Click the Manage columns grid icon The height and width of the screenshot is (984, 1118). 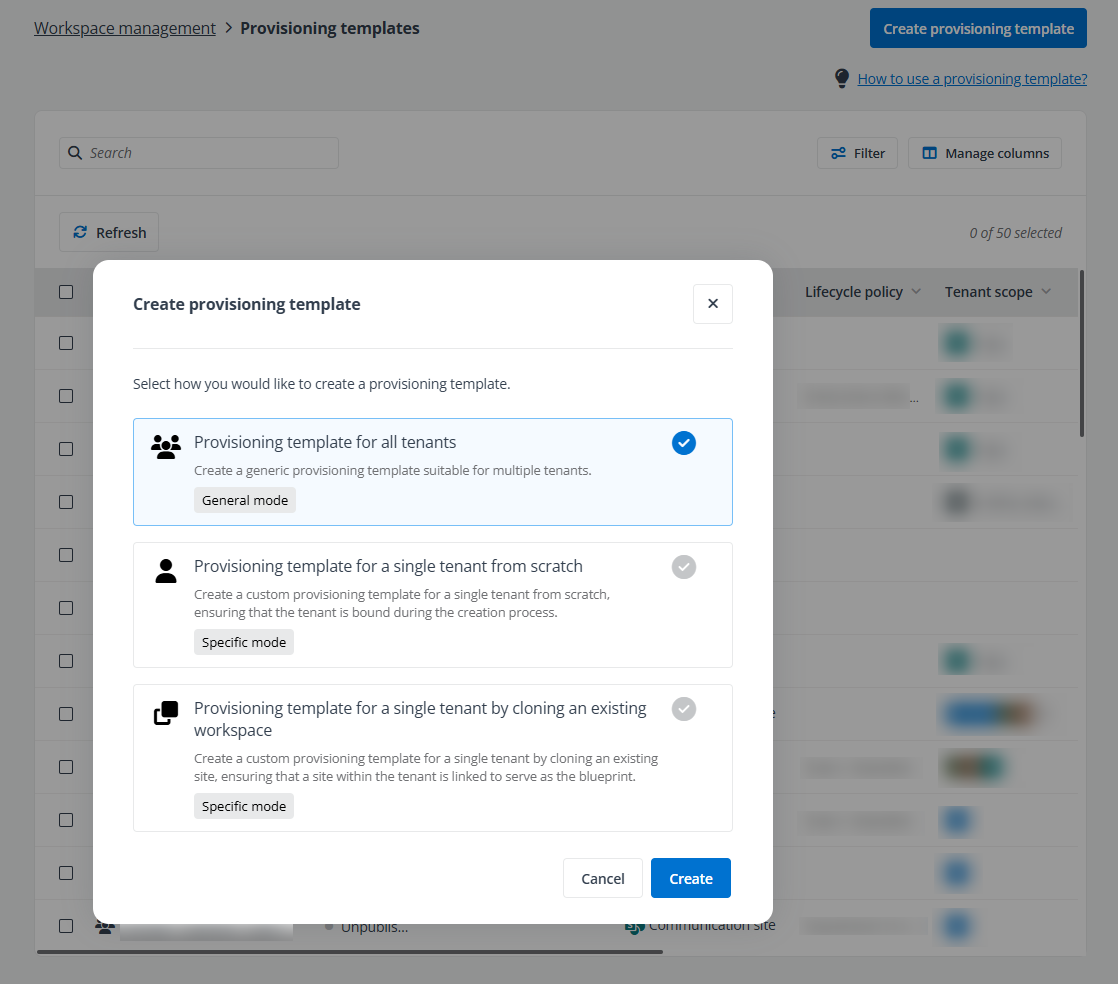click(932, 153)
